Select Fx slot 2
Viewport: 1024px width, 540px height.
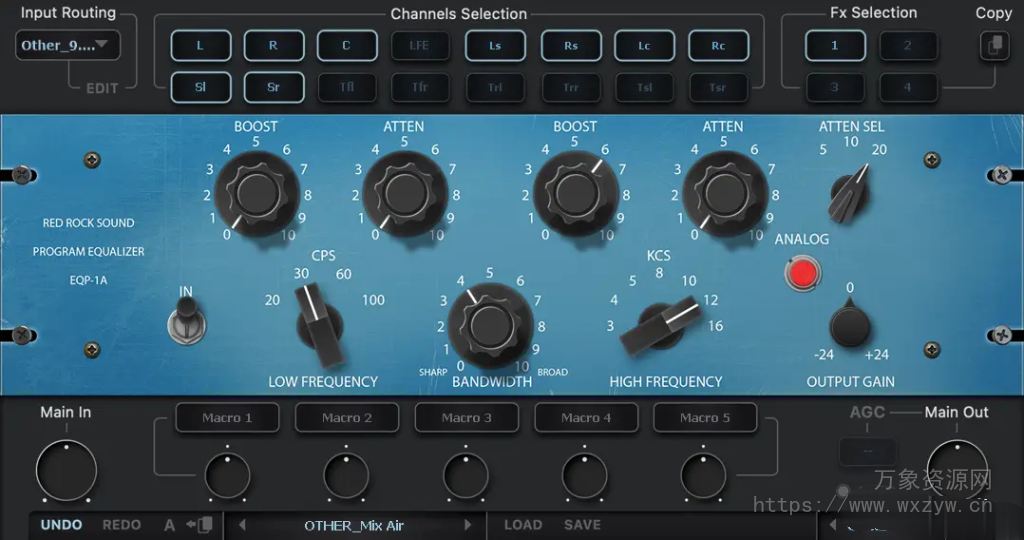pyautogui.click(x=908, y=46)
